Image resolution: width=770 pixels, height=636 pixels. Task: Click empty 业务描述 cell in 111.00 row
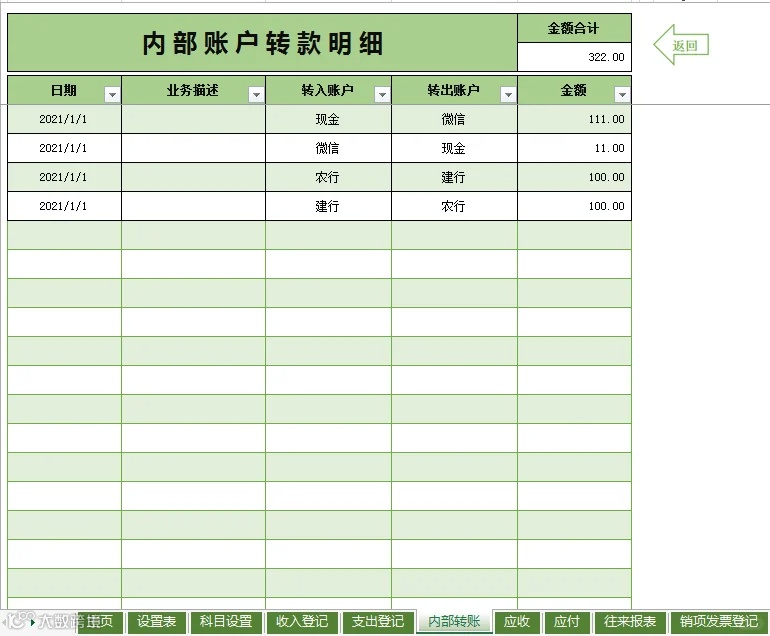193,119
